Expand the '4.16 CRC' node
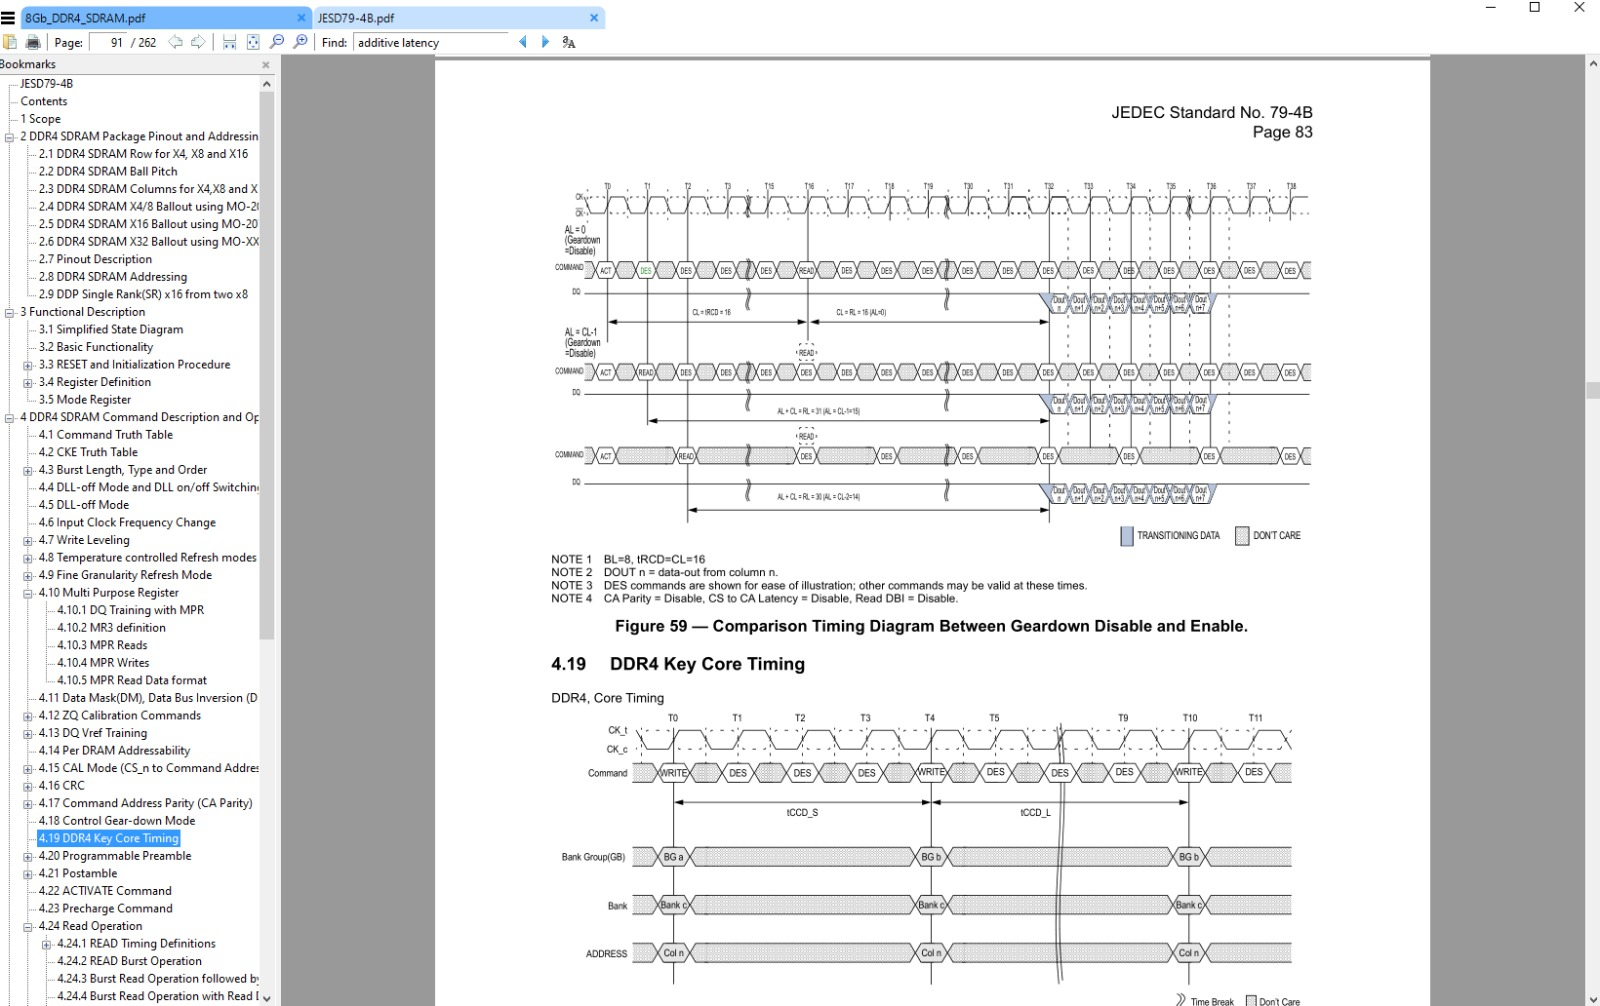This screenshot has width=1600, height=1006. point(28,786)
